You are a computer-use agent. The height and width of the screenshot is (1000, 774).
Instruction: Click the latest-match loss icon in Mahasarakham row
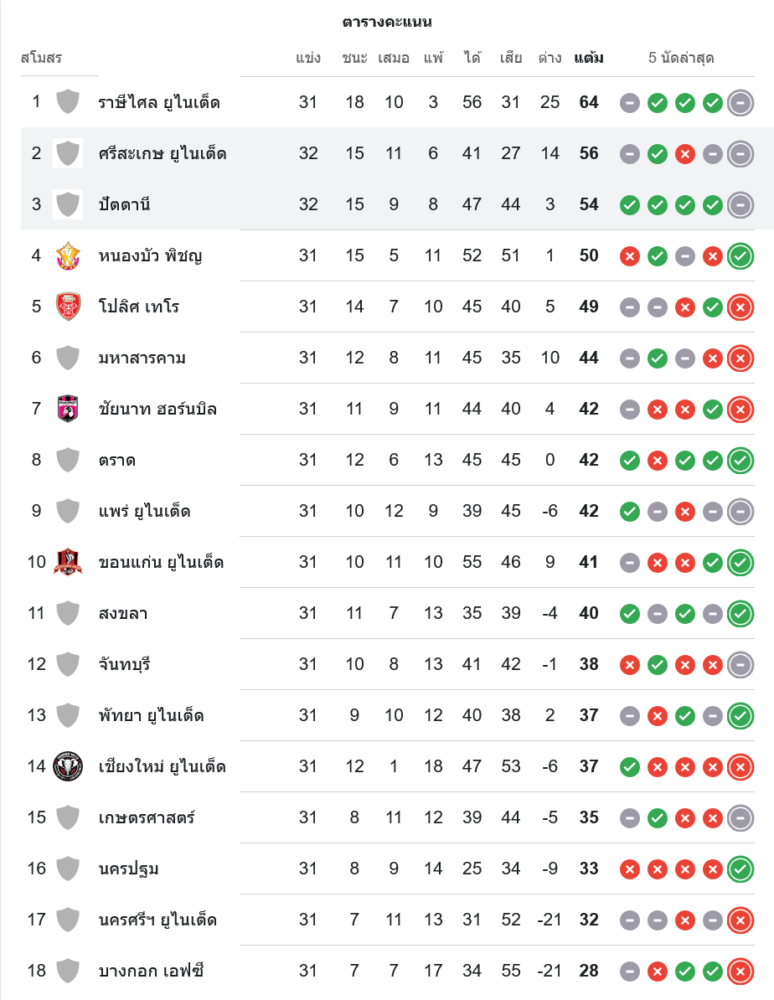740,358
